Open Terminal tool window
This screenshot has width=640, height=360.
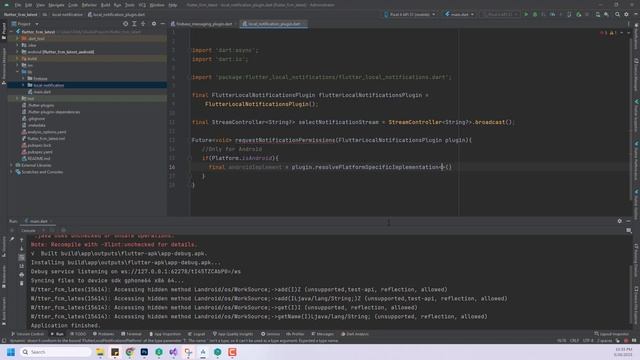[131, 334]
